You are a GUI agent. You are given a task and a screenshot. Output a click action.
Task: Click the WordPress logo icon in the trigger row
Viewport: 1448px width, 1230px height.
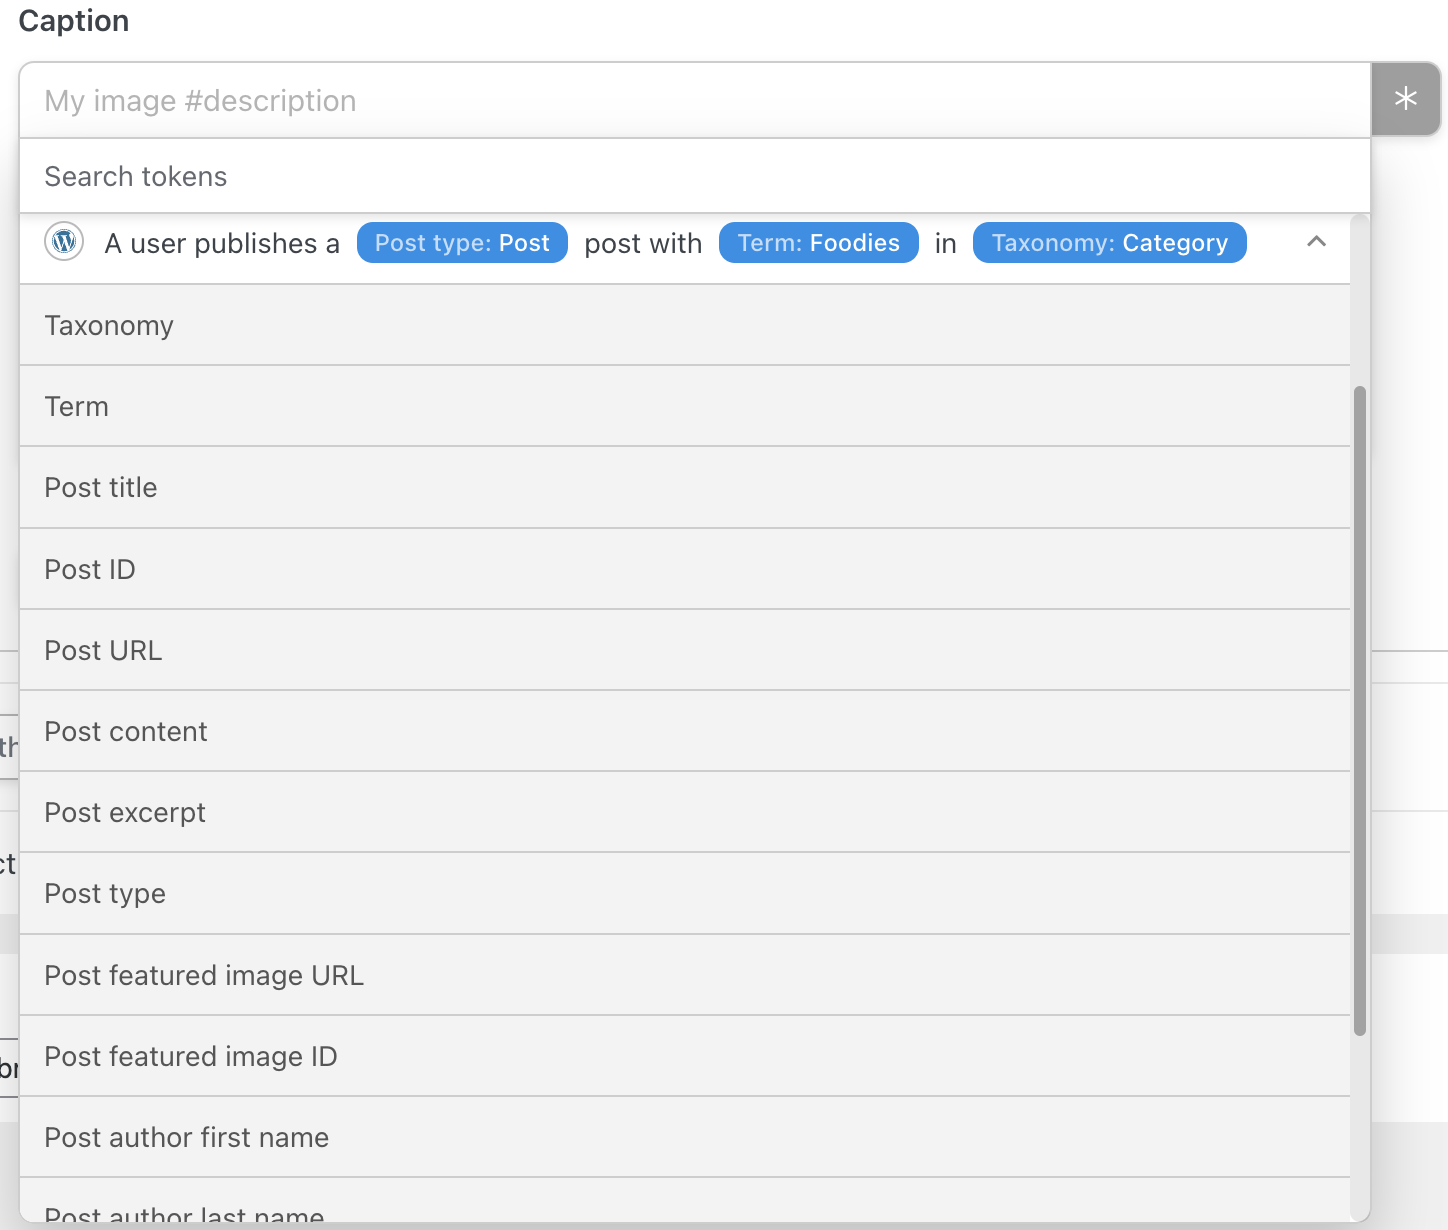(64, 242)
